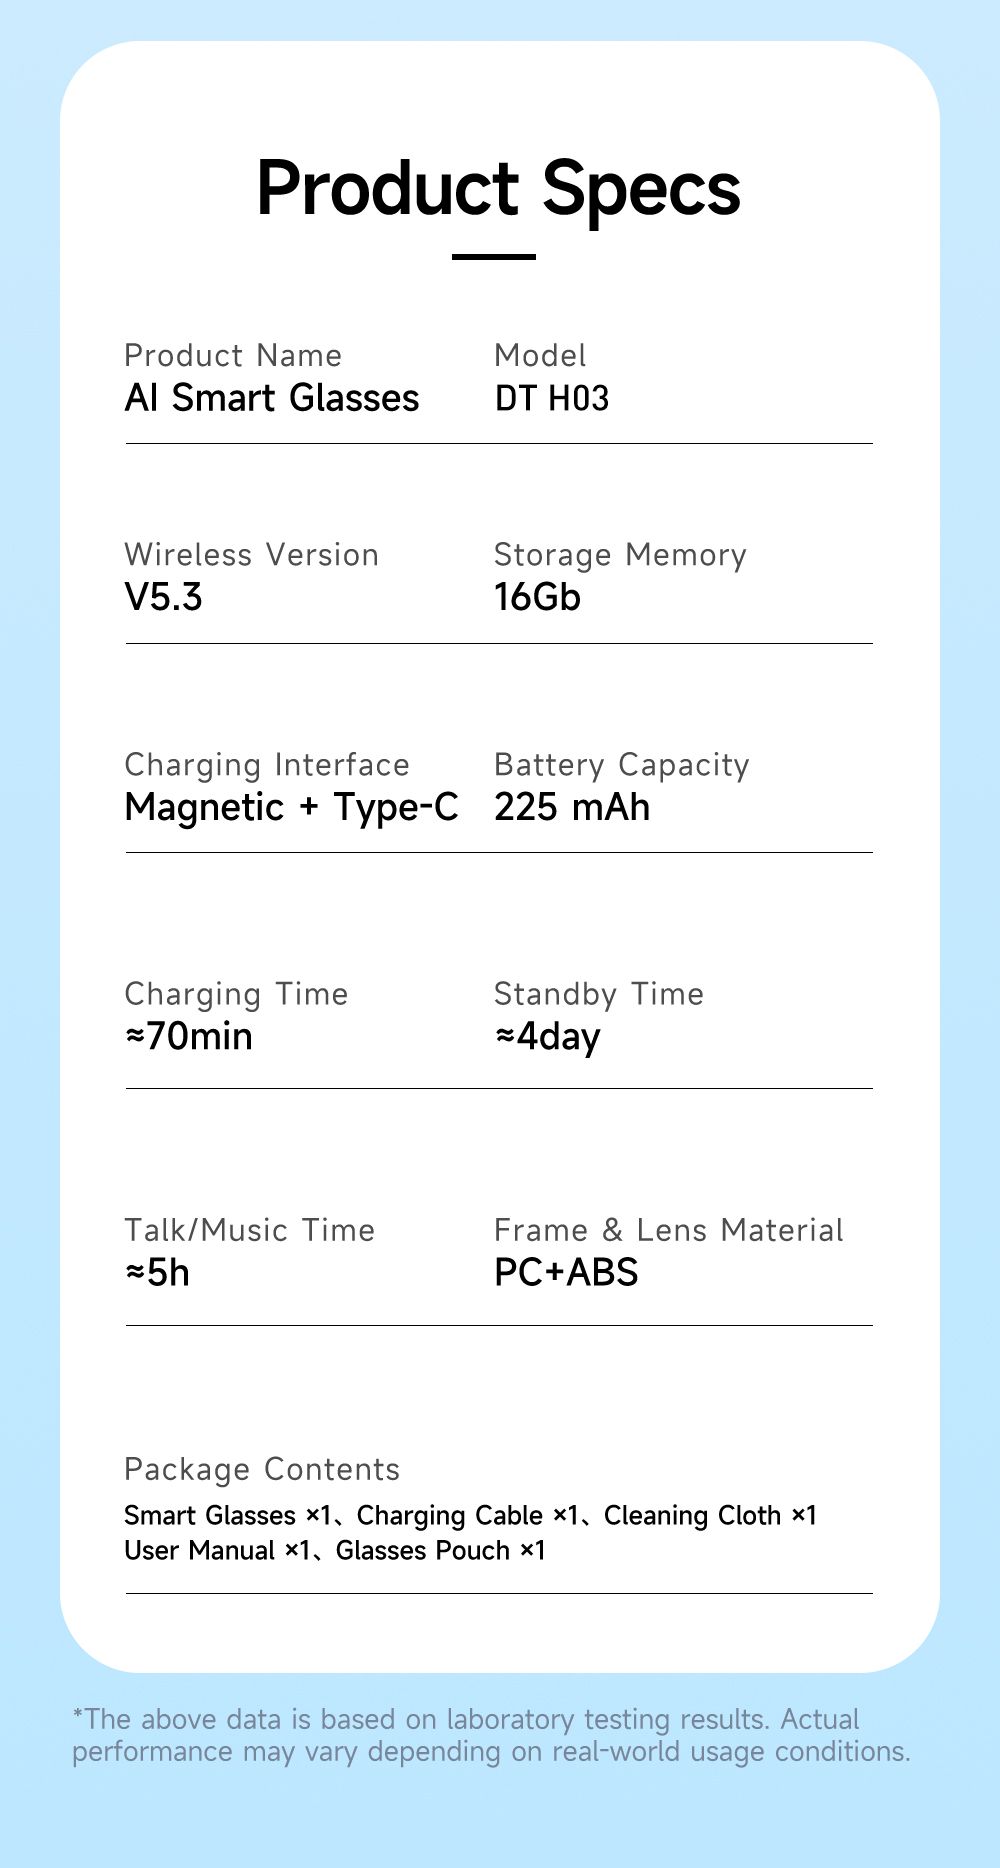Click the Glasses Pouch ×1 item
Image resolution: width=1000 pixels, height=1868 pixels.
[440, 1551]
